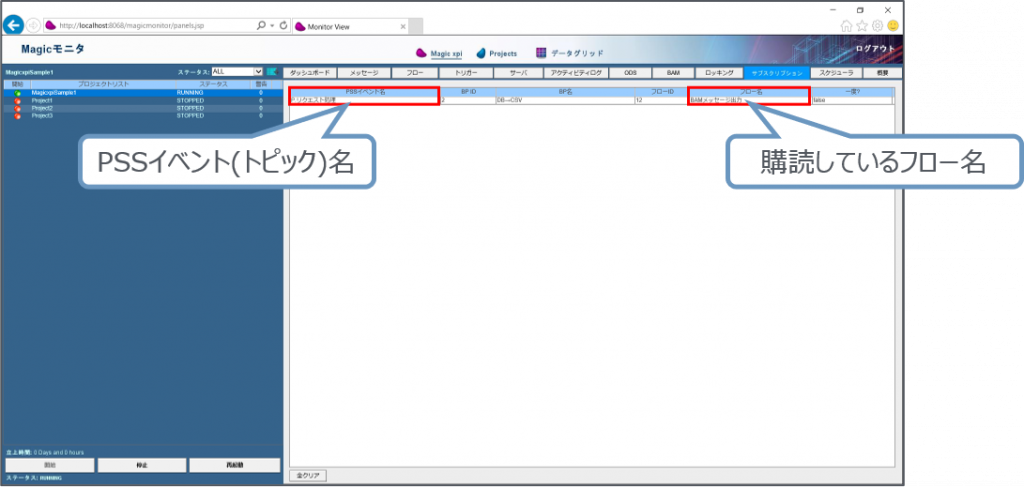Click the browser back arrow button
The width and height of the screenshot is (1024, 487).
[13, 24]
